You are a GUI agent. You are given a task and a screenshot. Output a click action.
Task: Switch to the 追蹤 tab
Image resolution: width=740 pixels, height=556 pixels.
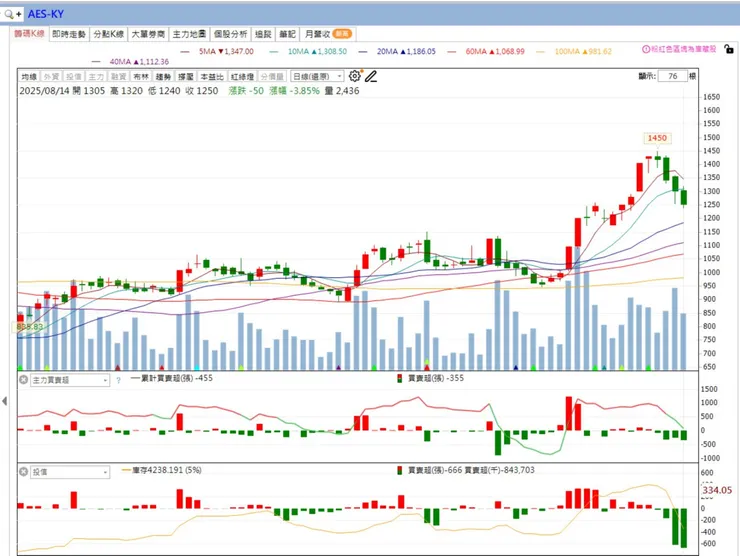(263, 34)
